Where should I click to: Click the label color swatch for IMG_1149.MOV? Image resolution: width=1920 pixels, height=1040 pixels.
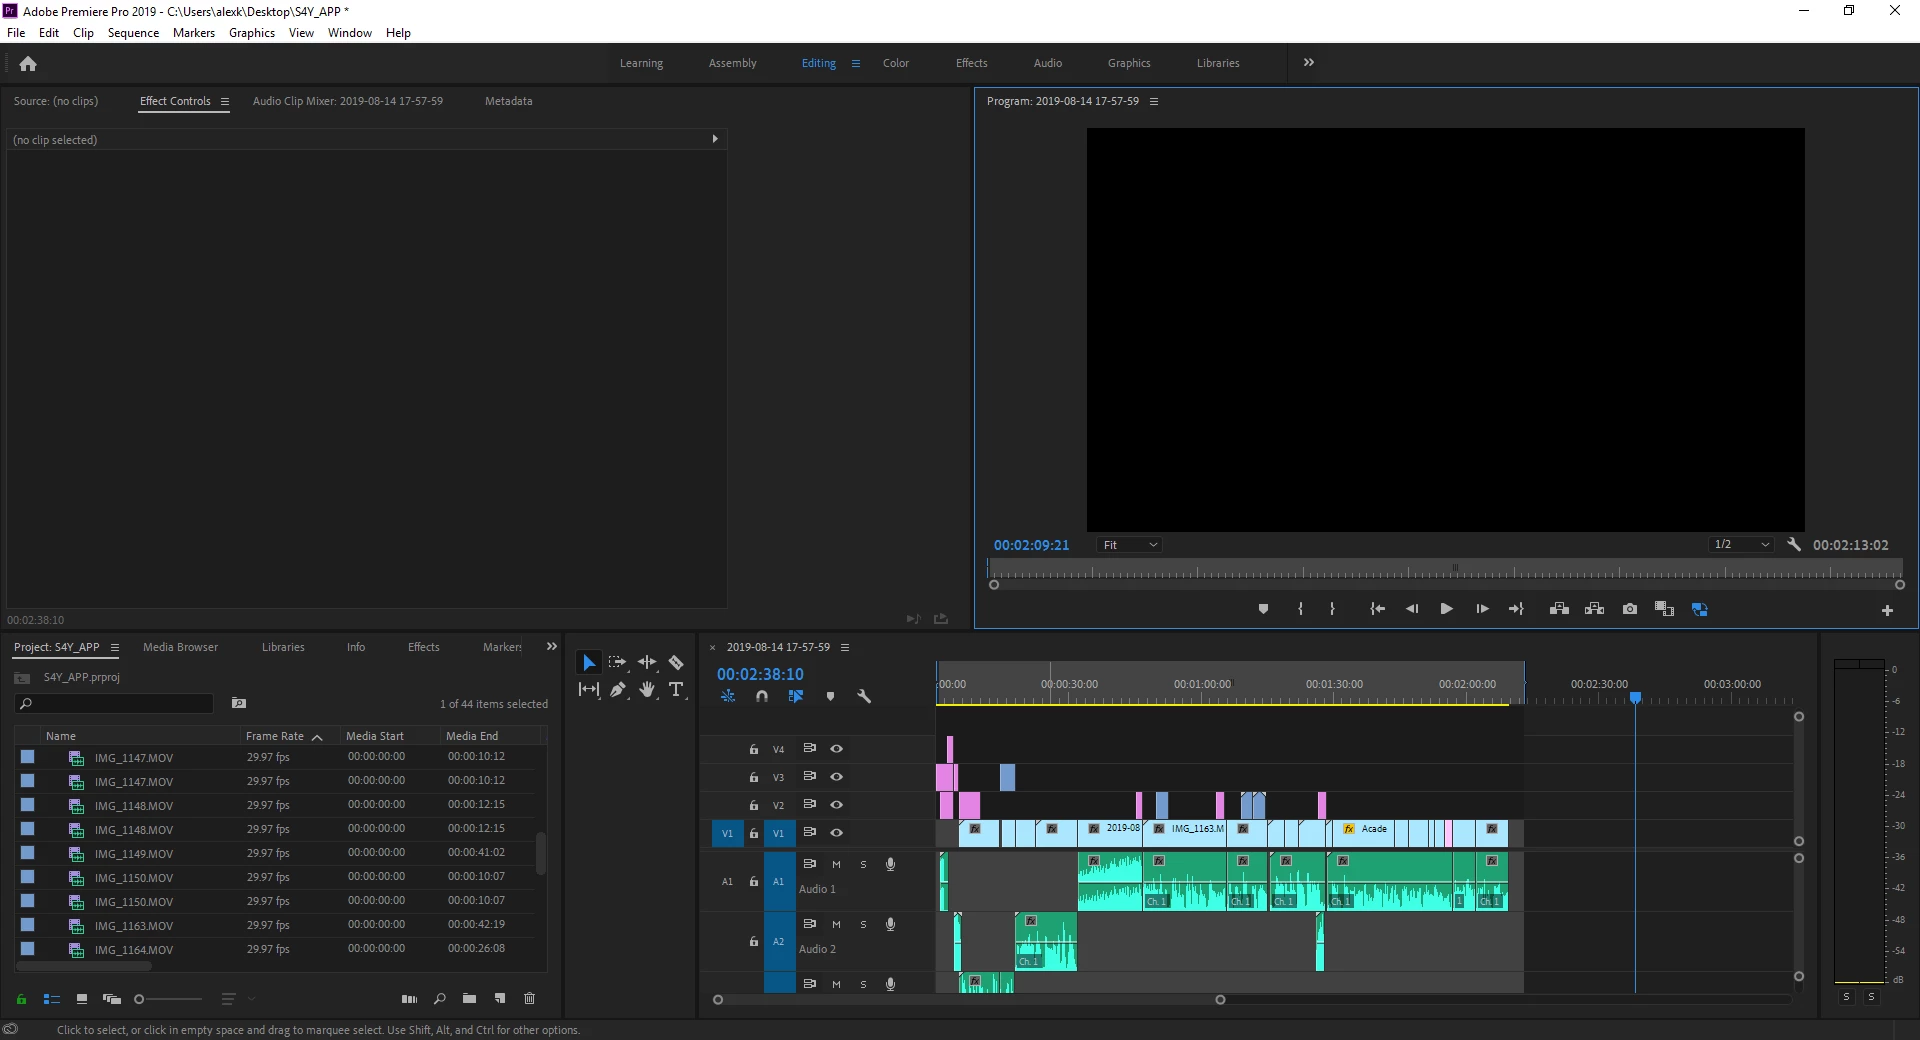[28, 853]
